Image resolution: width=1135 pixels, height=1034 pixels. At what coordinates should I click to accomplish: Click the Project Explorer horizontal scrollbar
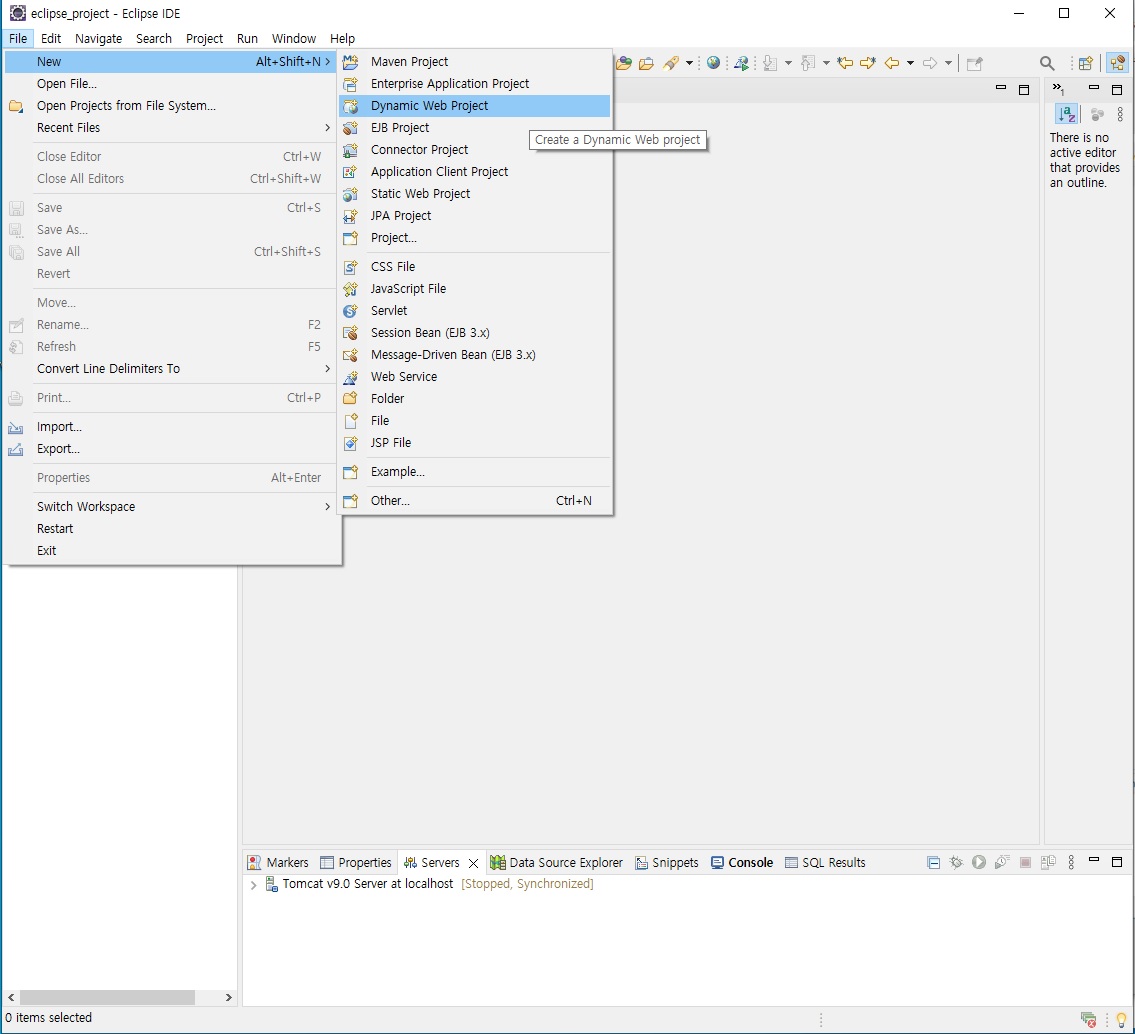pos(107,997)
